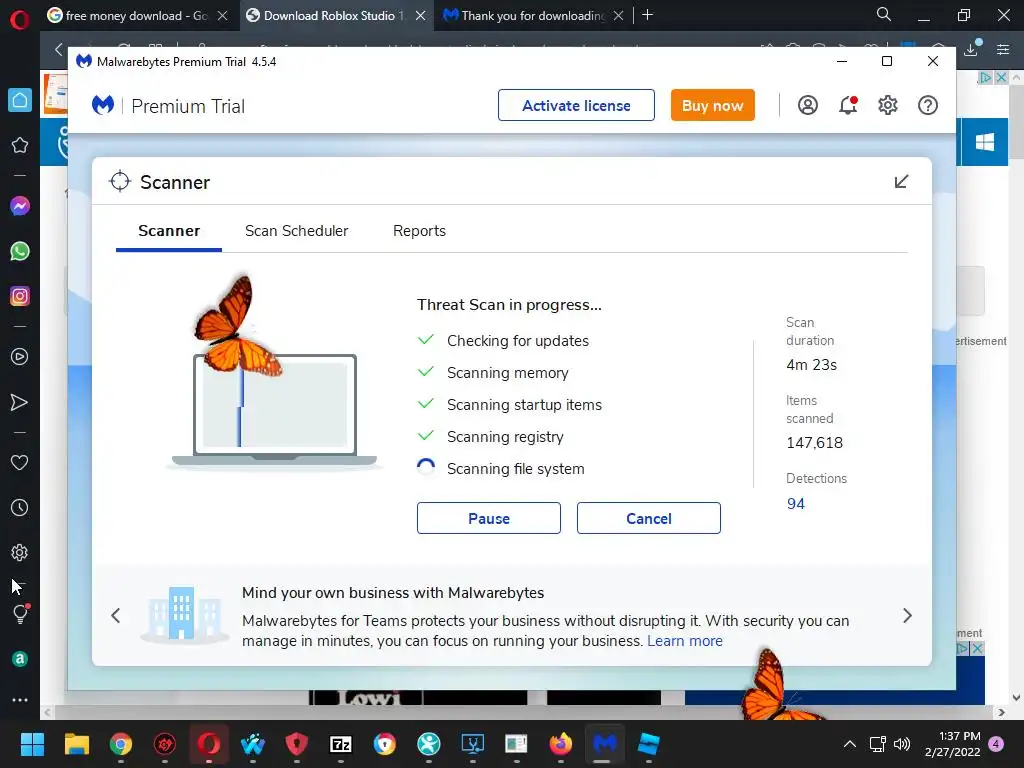The height and width of the screenshot is (768, 1024).
Task: Open the Opera sidebar heart icon
Action: (x=20, y=462)
